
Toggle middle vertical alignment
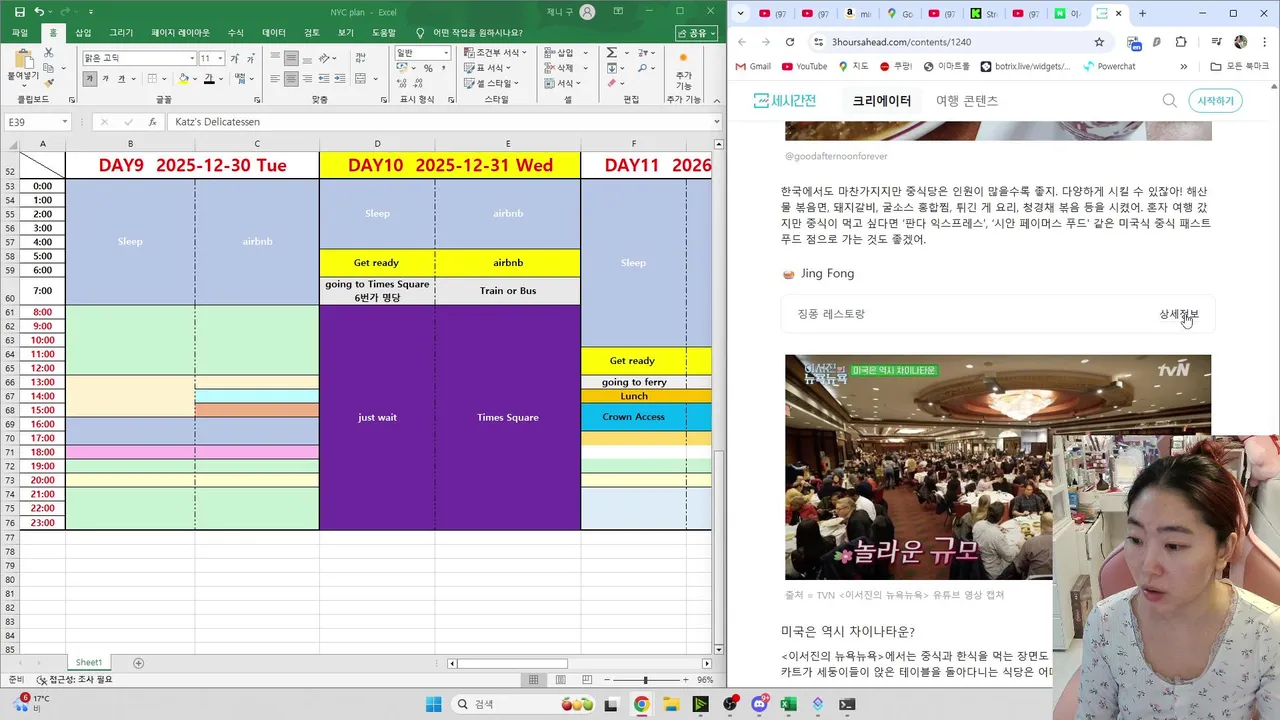click(x=291, y=58)
